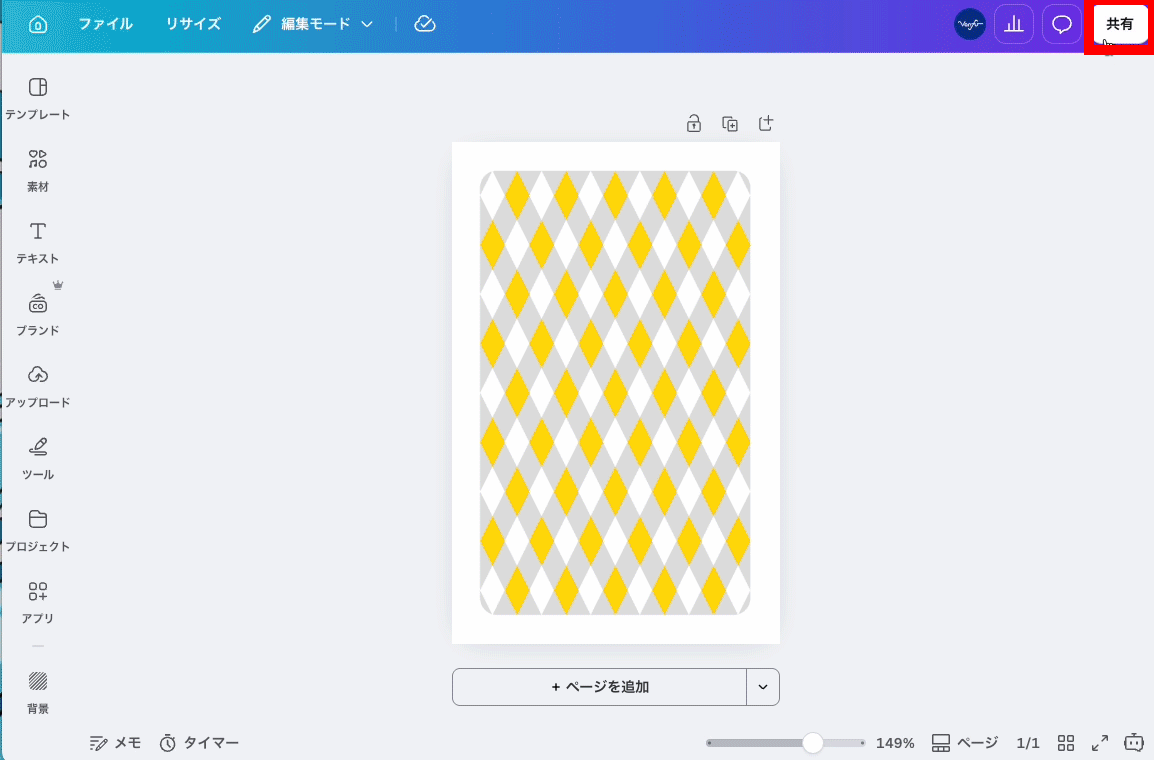Open the ブランド panel
The width and height of the screenshot is (1154, 760).
(38, 315)
